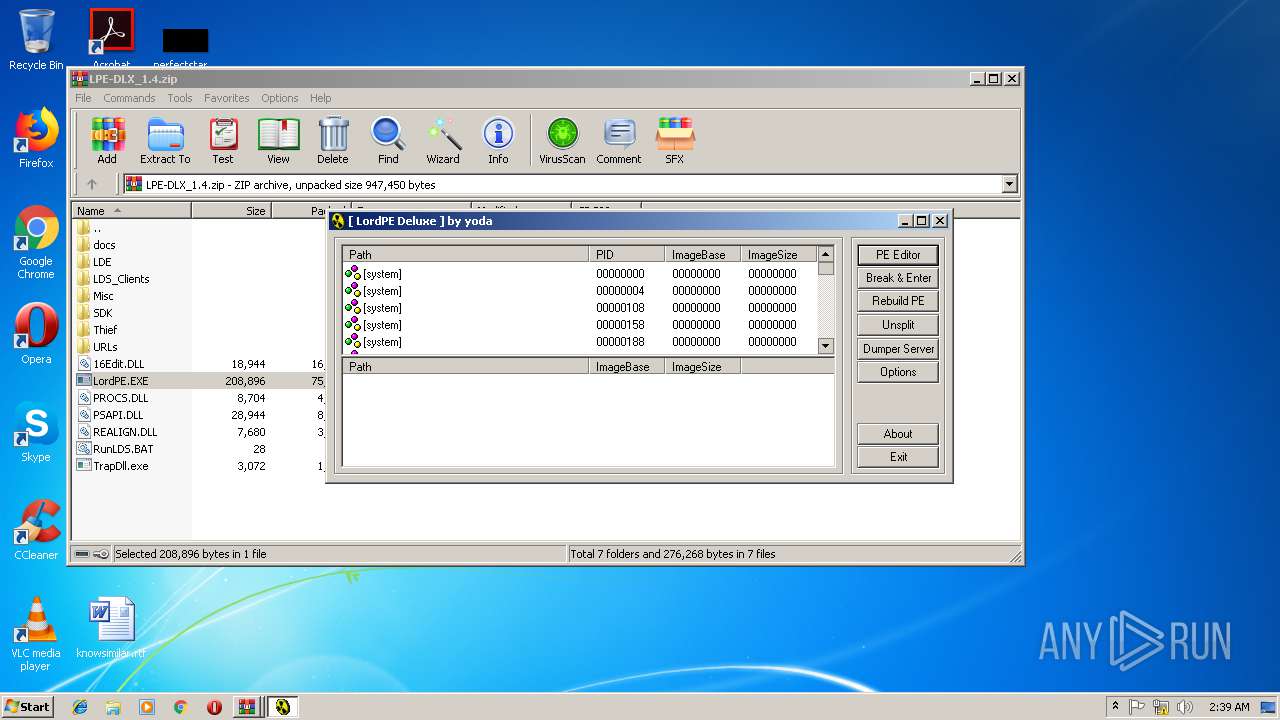Open the Opera desktop shortcut
Image resolution: width=1280 pixels, height=720 pixels.
(x=36, y=334)
